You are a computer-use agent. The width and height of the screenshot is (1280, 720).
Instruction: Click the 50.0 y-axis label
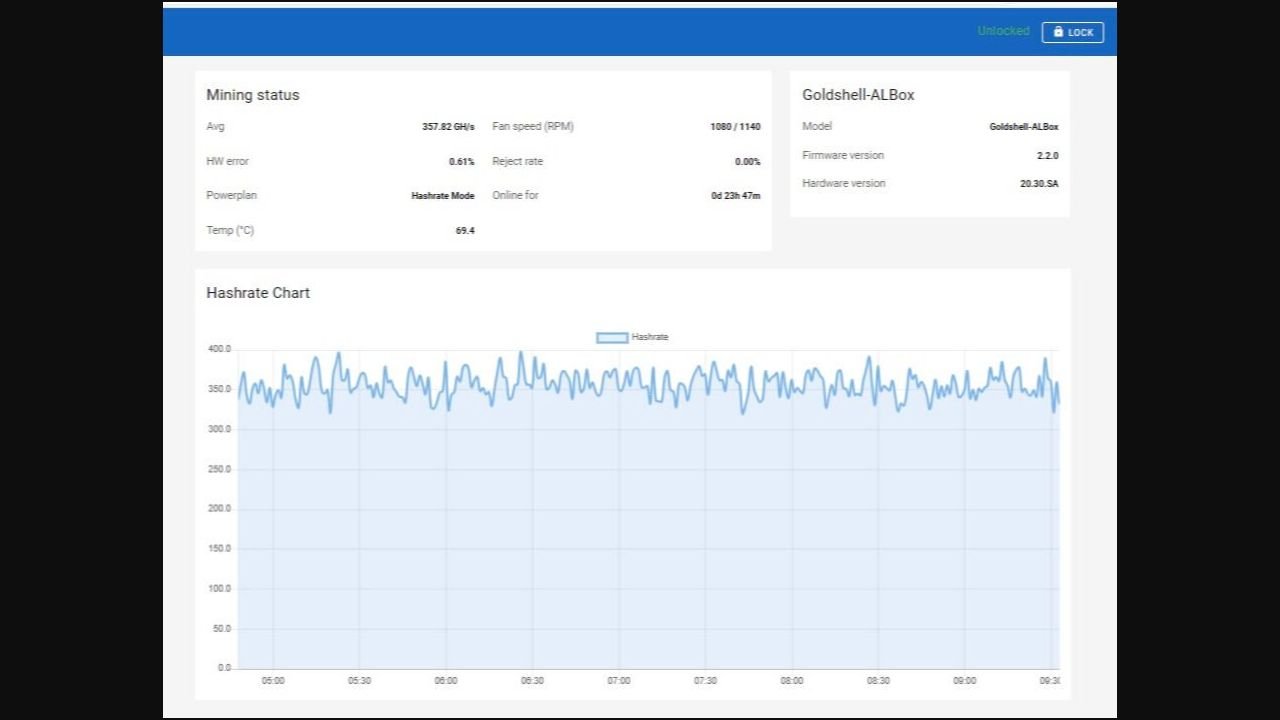(x=222, y=628)
